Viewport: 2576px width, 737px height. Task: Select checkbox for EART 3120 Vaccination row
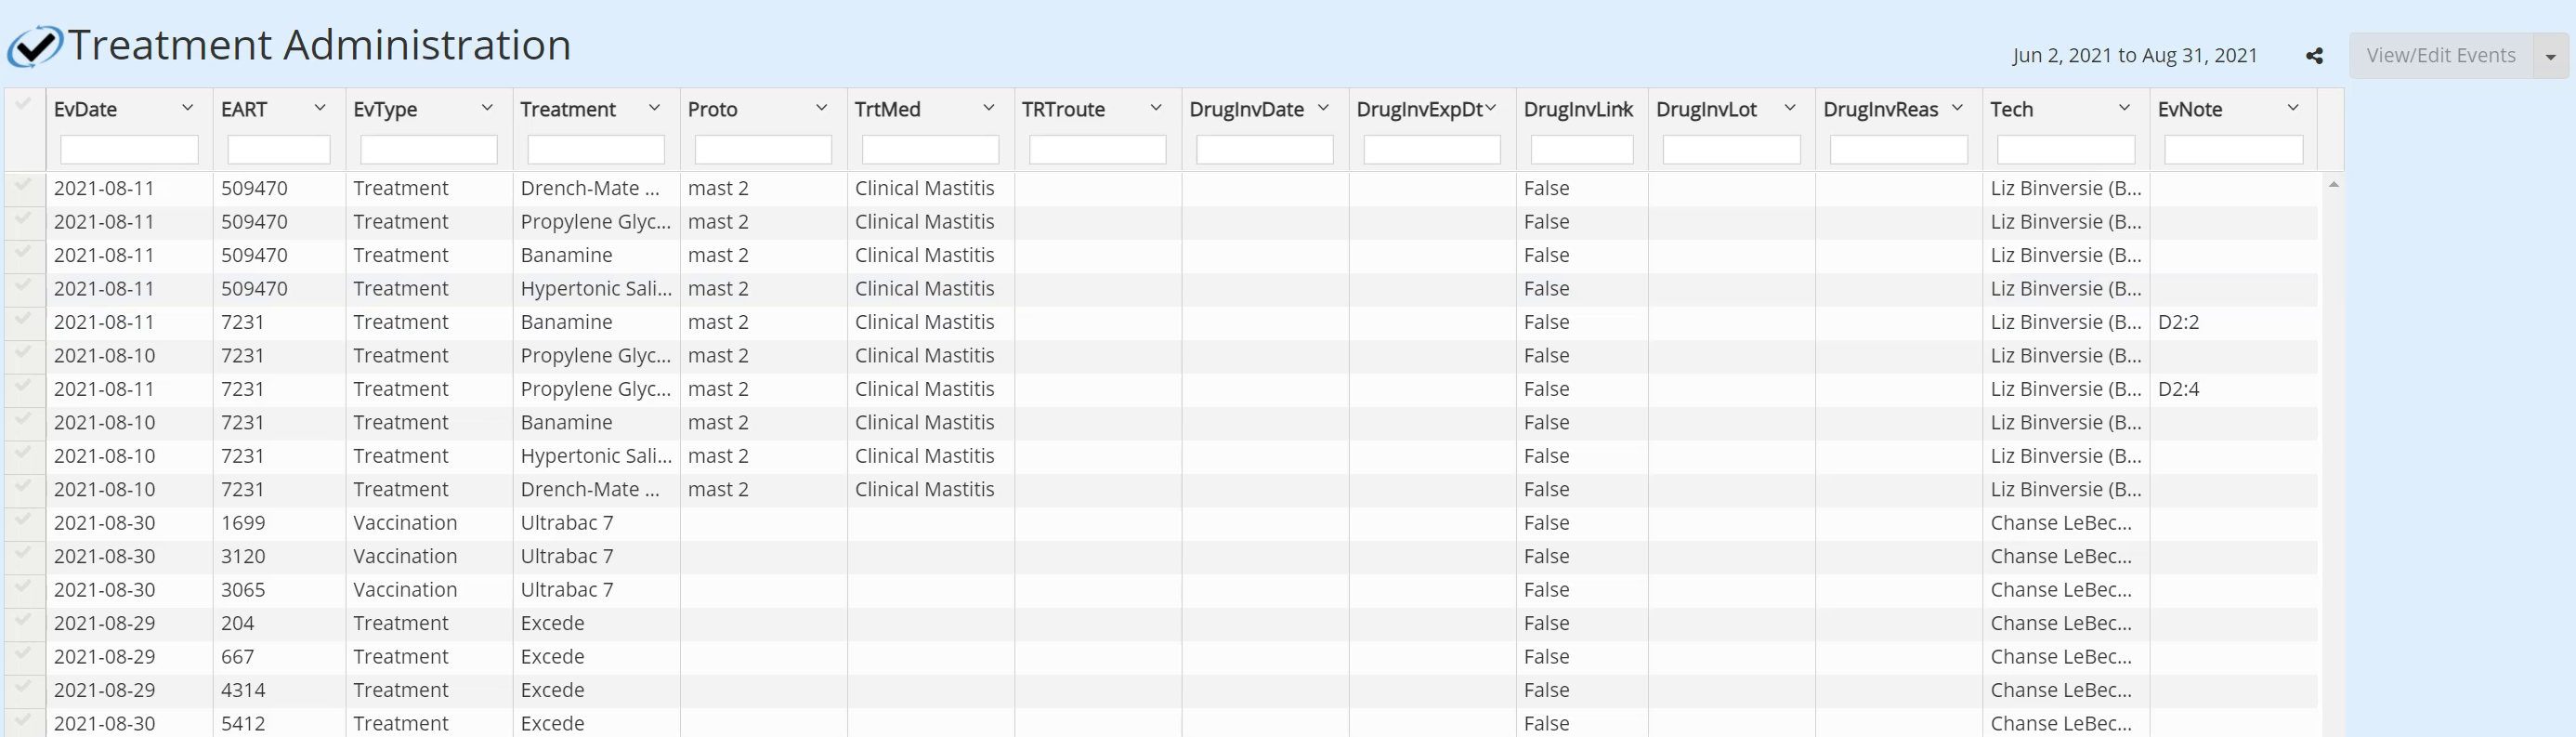point(24,553)
